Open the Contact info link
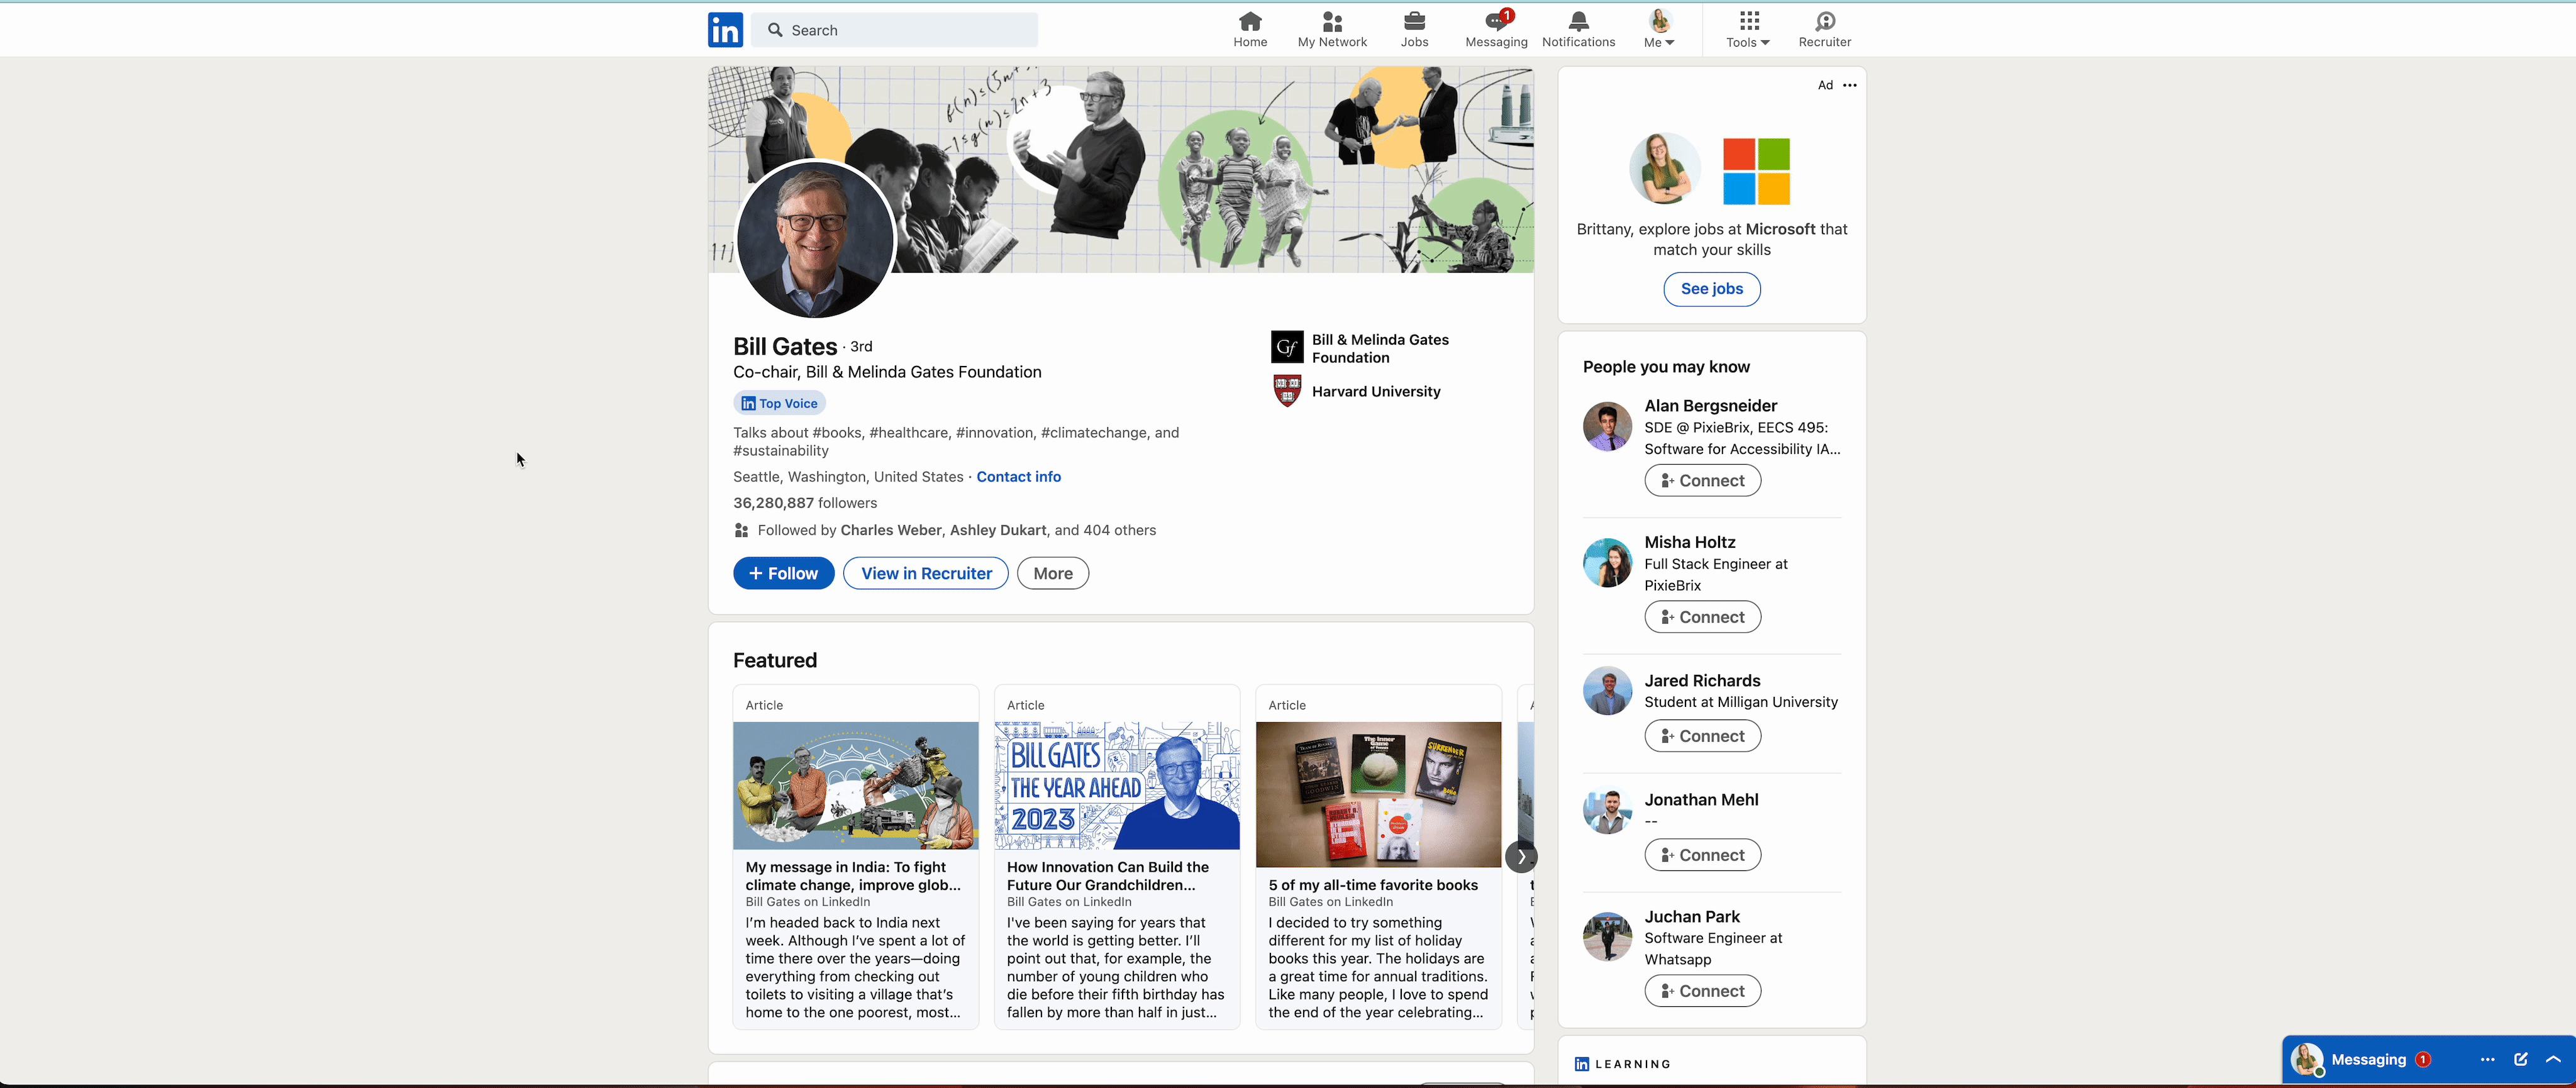The width and height of the screenshot is (2576, 1088). tap(1018, 477)
